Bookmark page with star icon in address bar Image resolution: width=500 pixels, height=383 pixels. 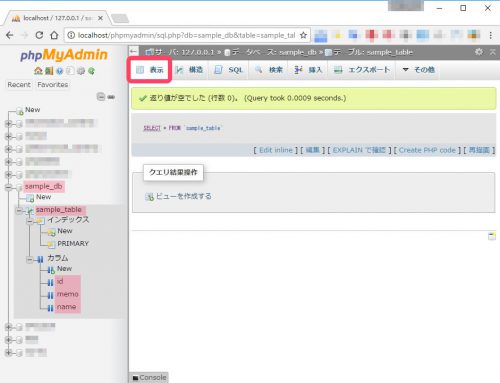point(303,35)
